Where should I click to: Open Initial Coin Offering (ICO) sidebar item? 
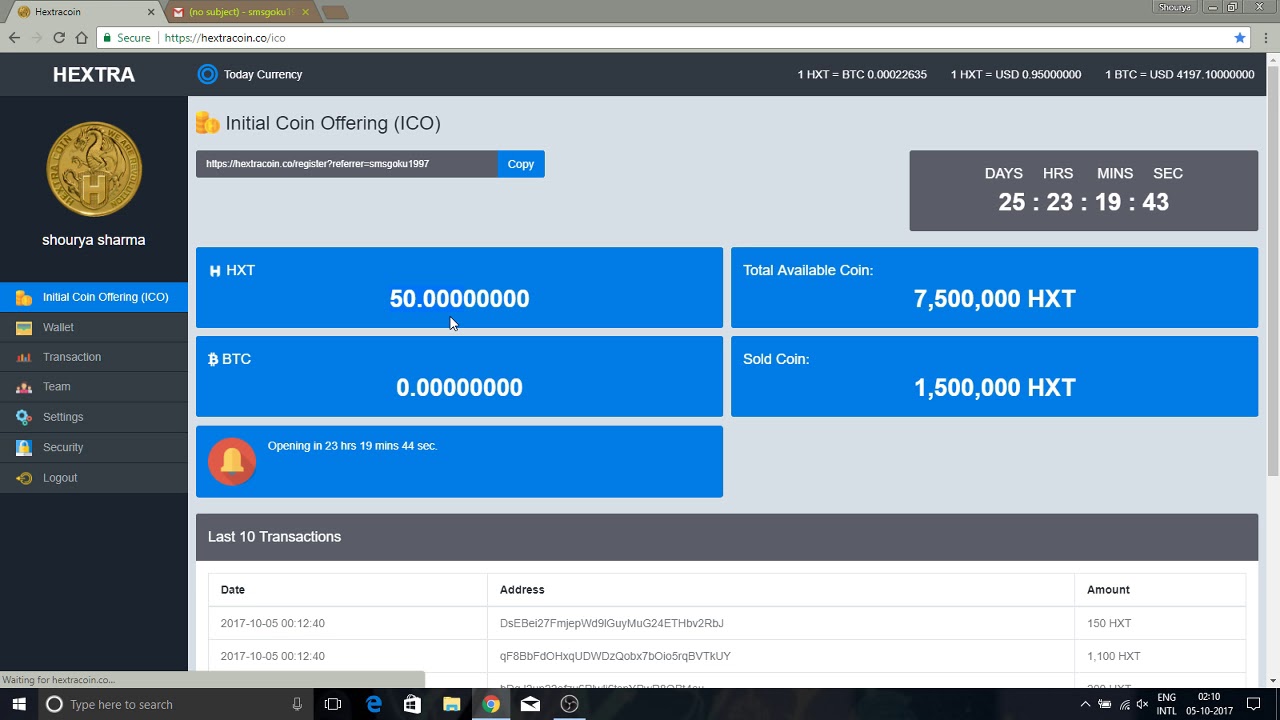pyautogui.click(x=94, y=297)
